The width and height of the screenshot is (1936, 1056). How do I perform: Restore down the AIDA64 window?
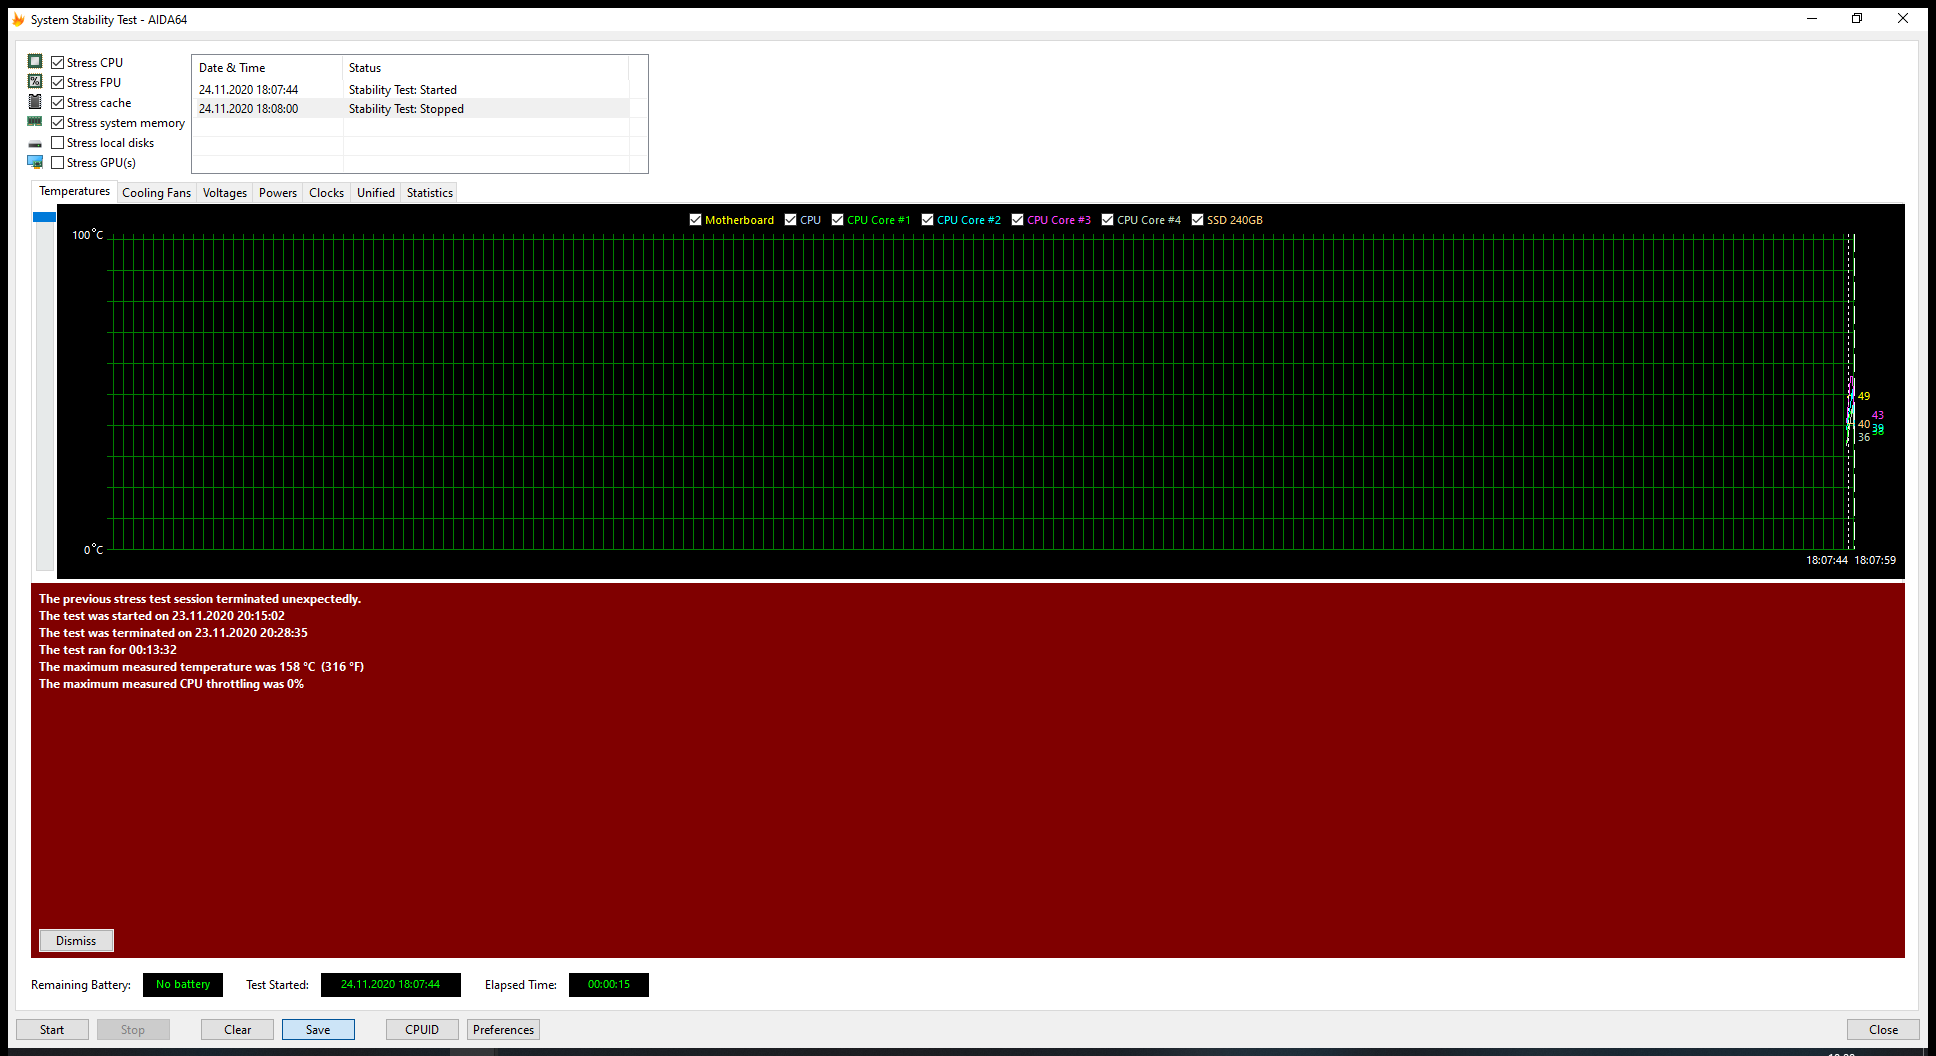tap(1857, 19)
